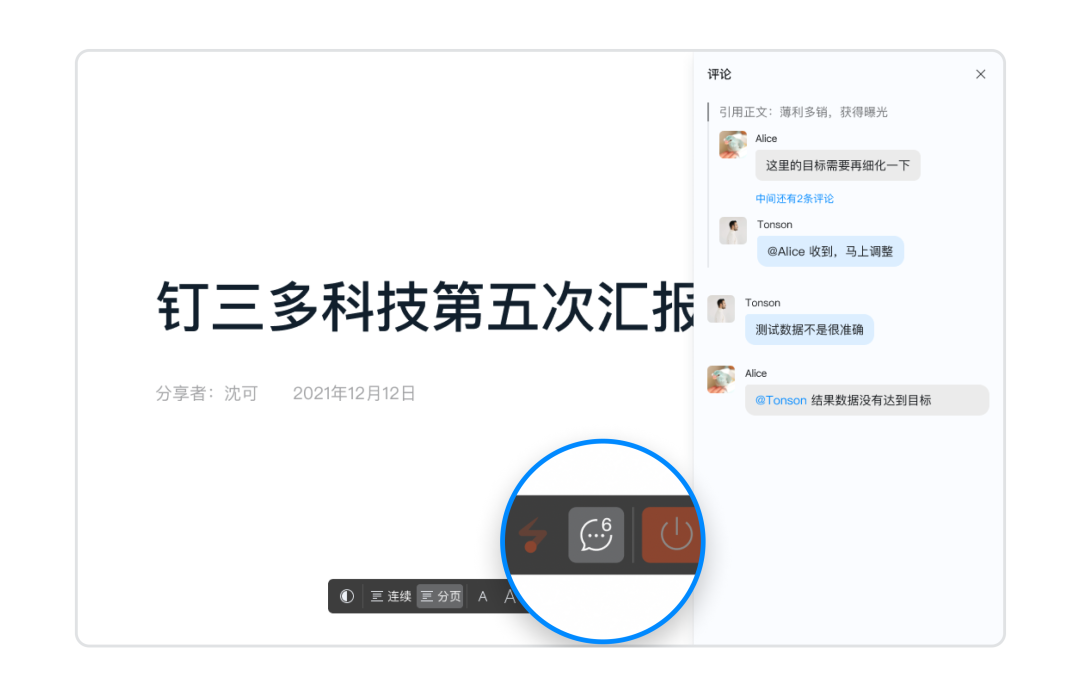This screenshot has width=1080, height=697.
Task: Click the slide title 钉三多科技第五次汇报
Action: [426, 306]
